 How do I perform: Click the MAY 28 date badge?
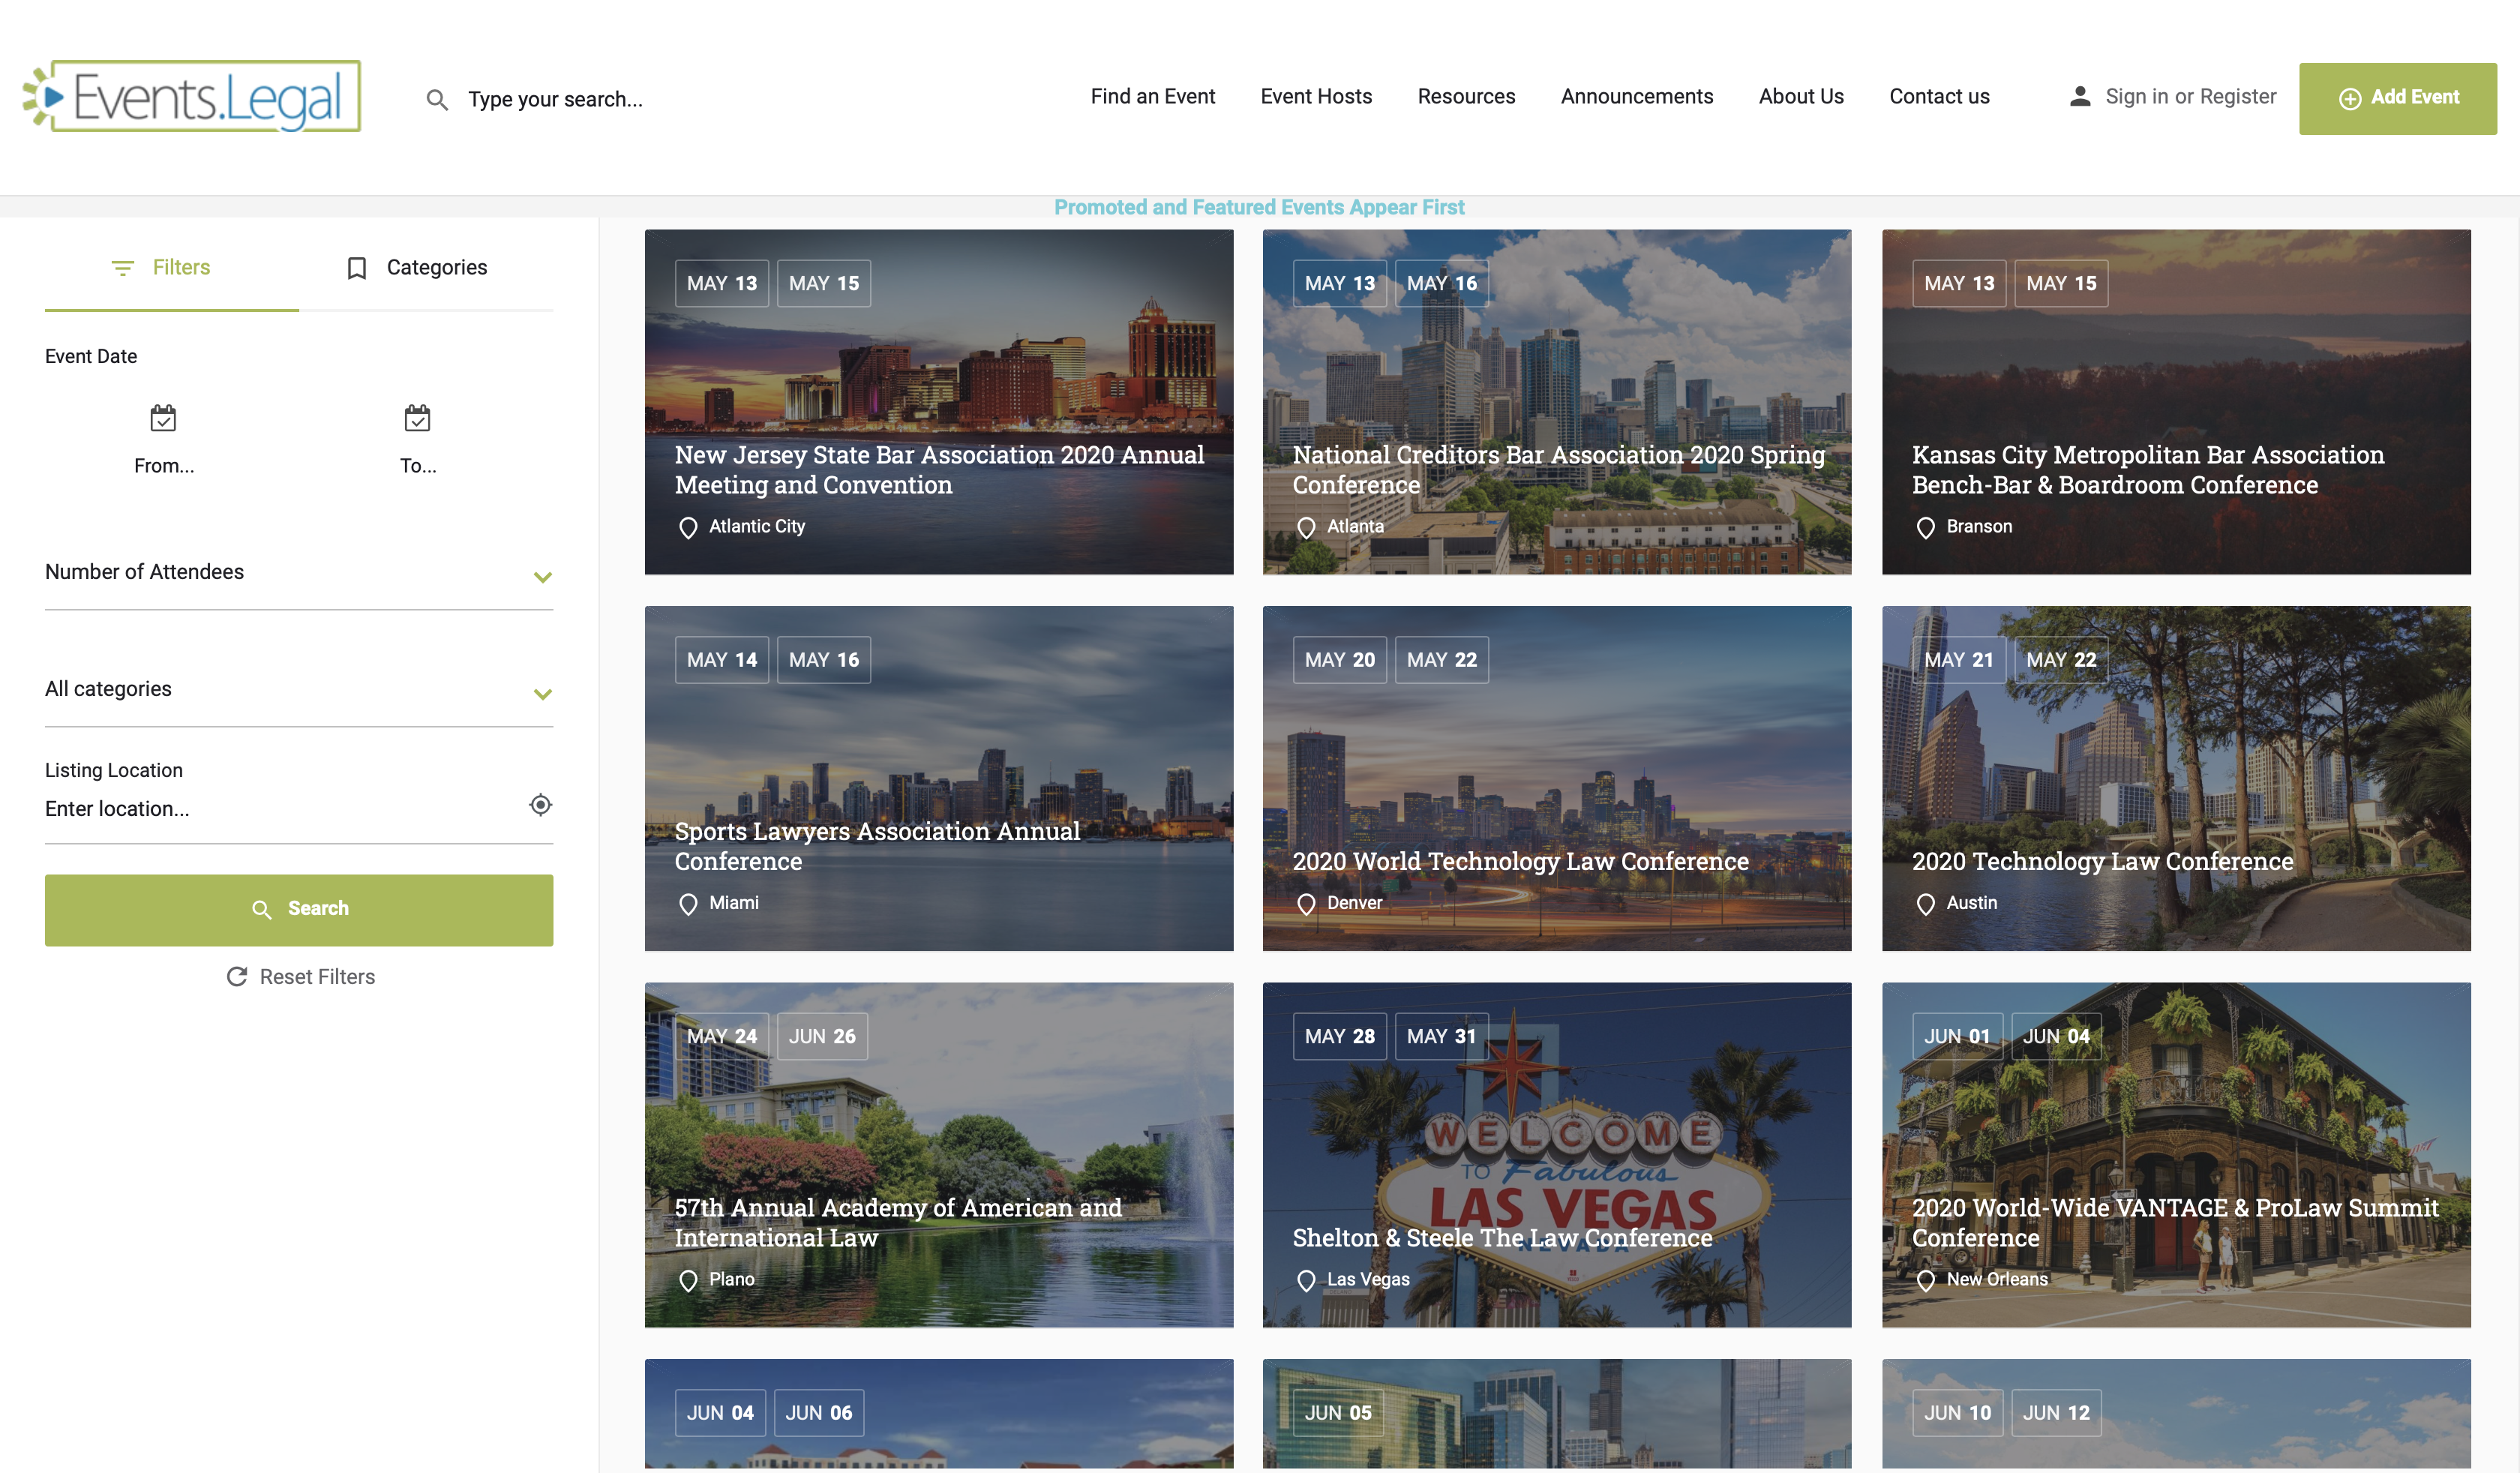[1339, 1036]
